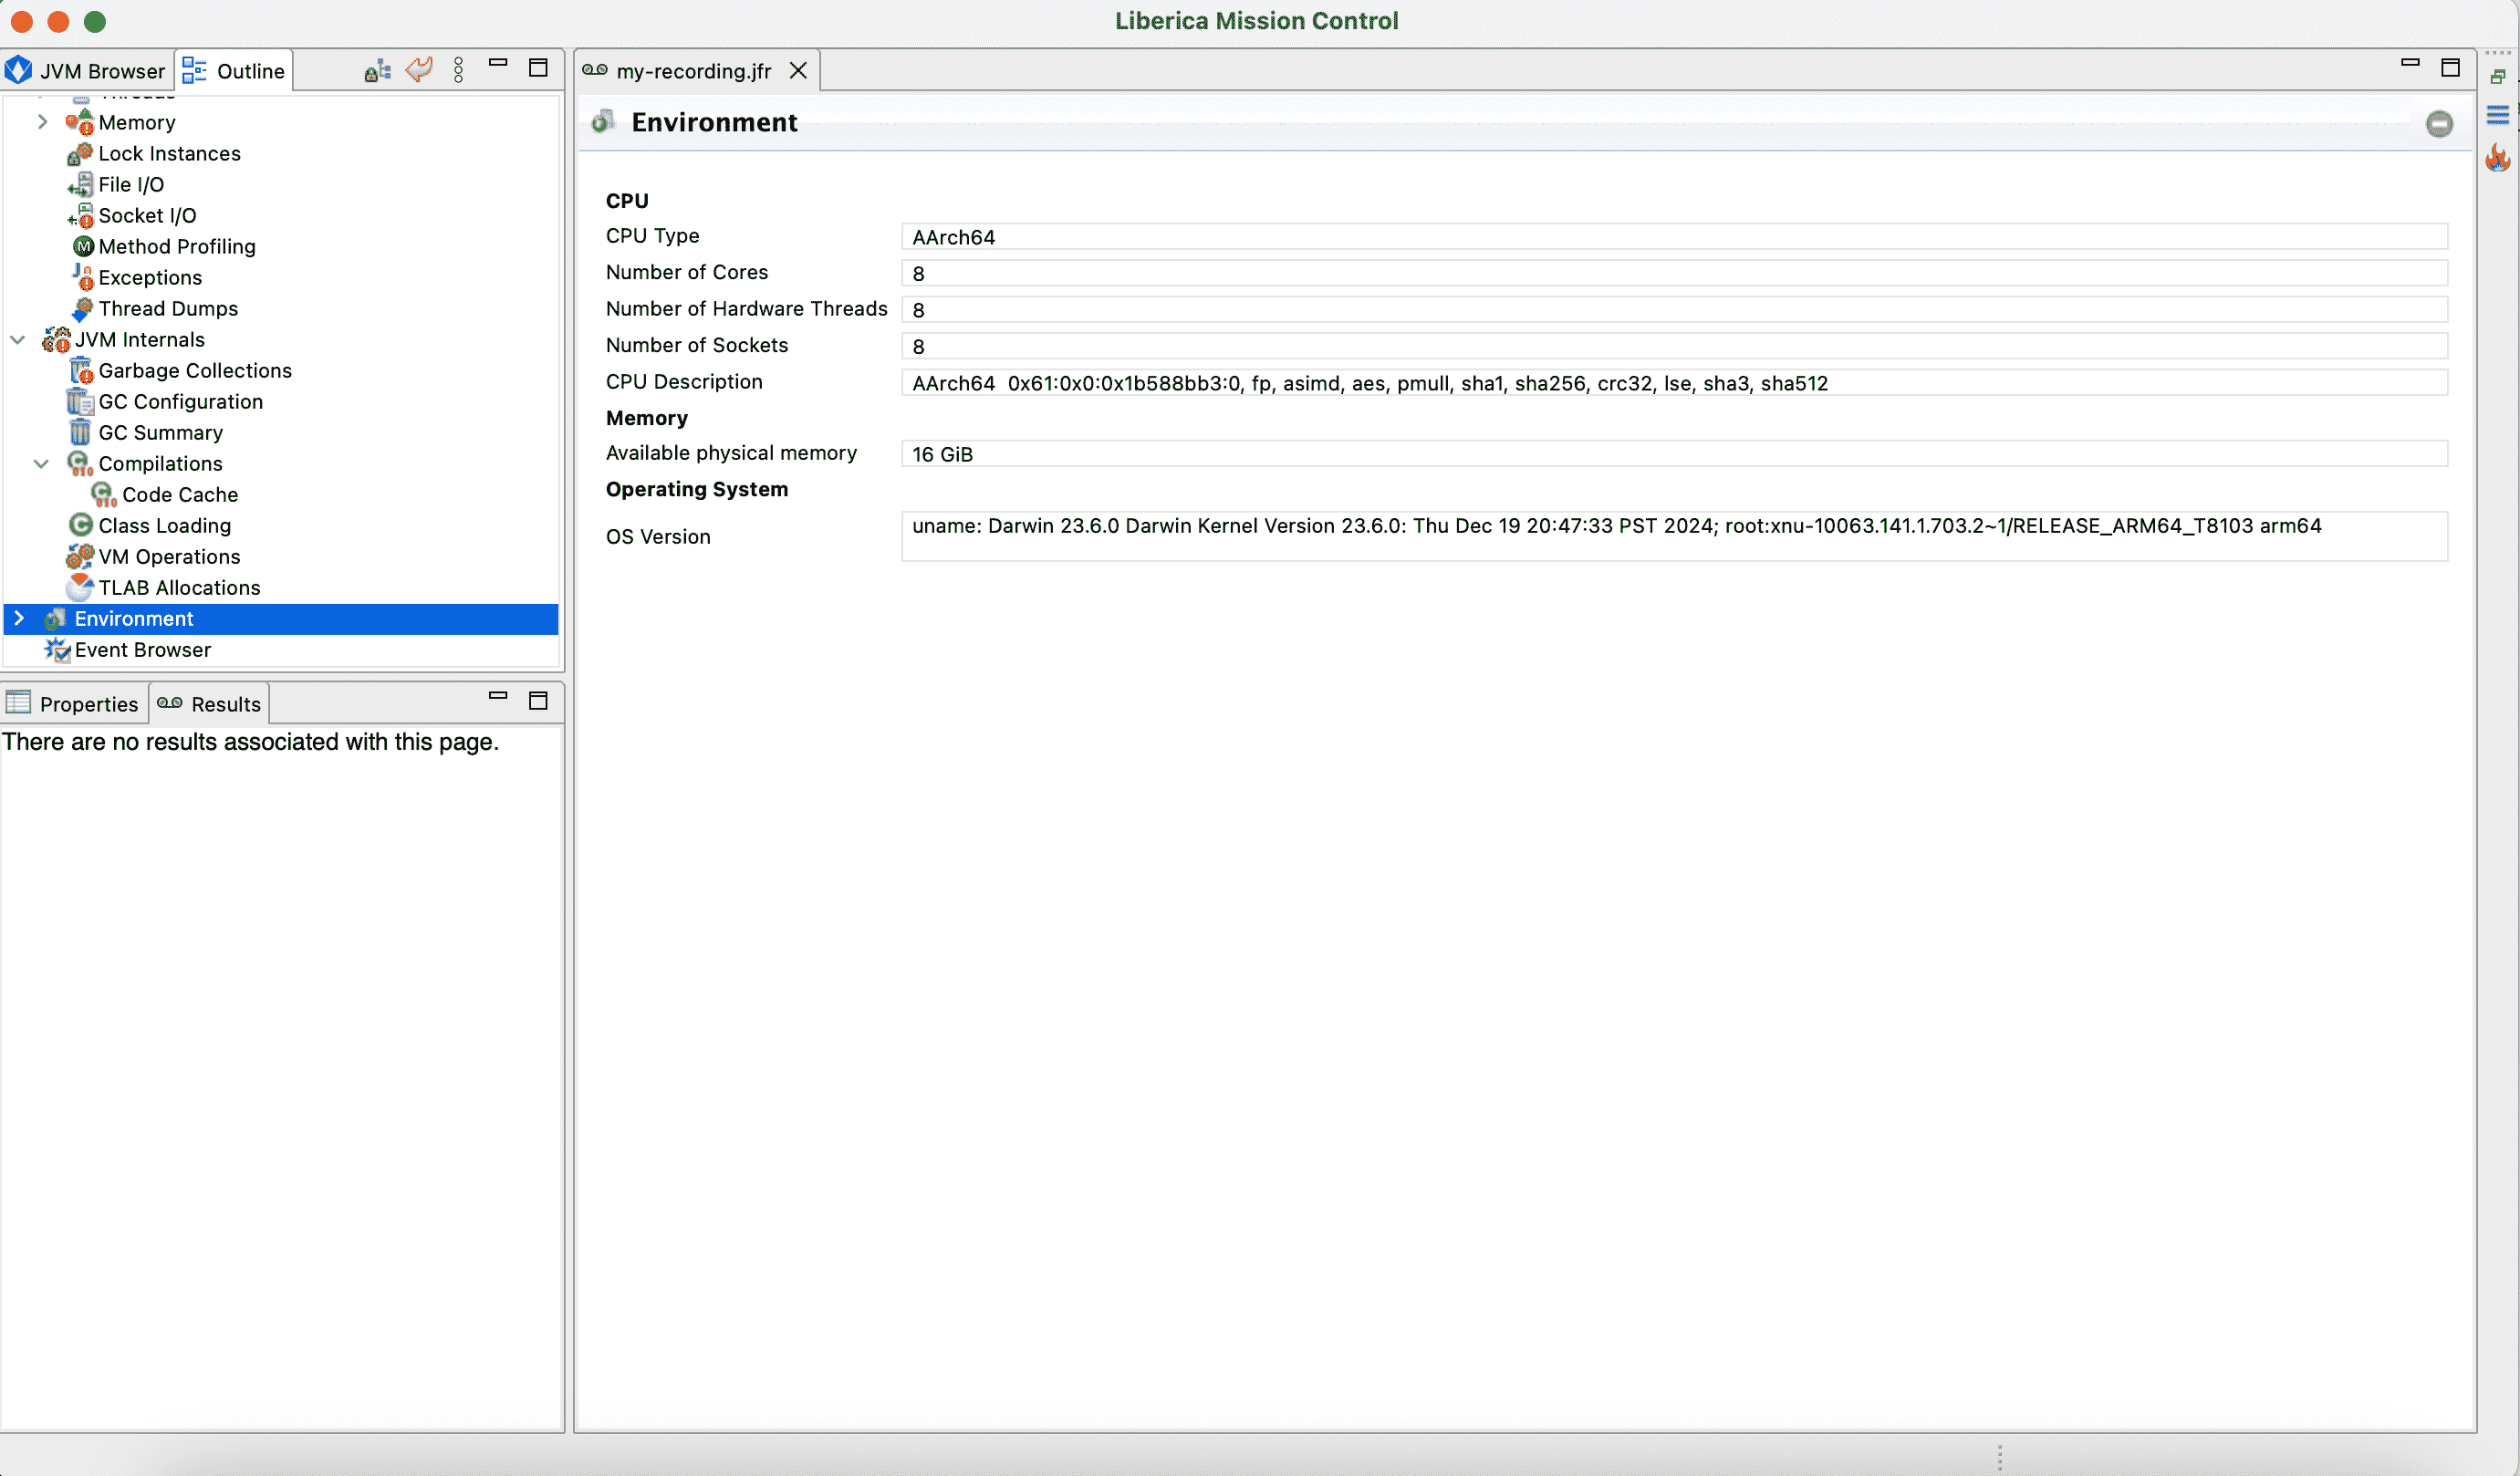Open the File I/O page

point(131,184)
